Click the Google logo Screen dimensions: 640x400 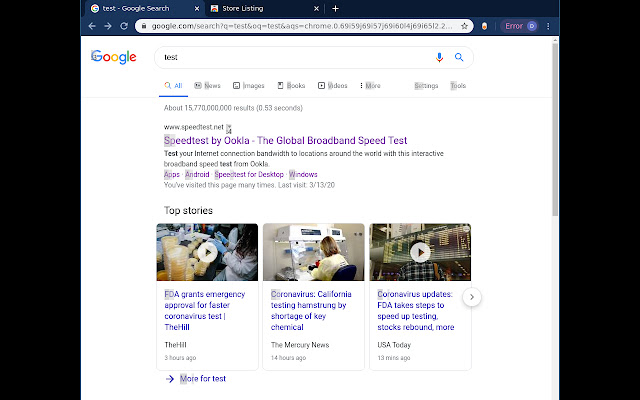[113, 57]
